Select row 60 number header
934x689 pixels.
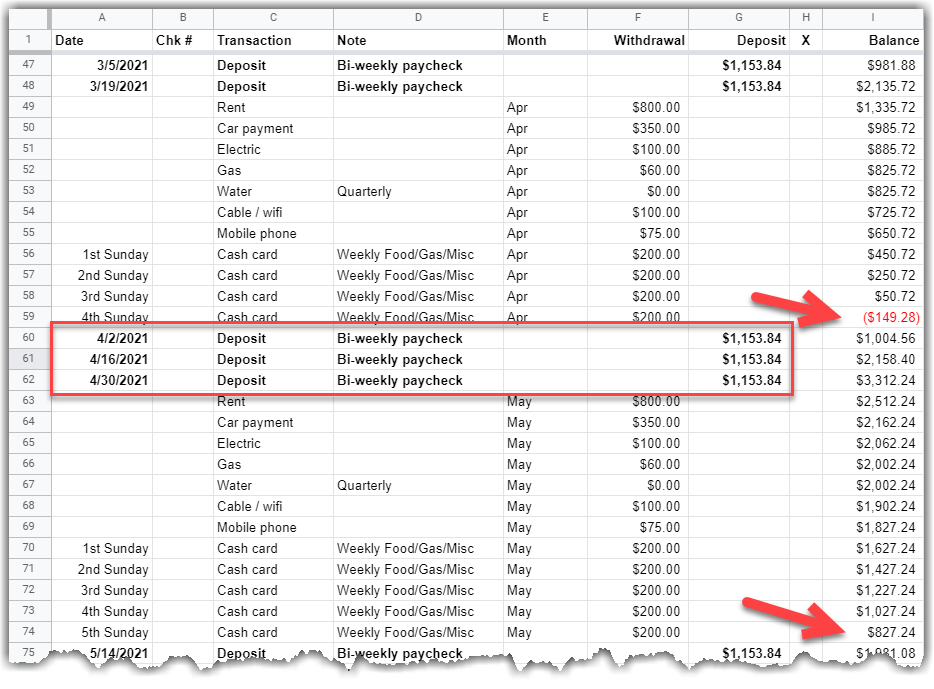point(28,338)
